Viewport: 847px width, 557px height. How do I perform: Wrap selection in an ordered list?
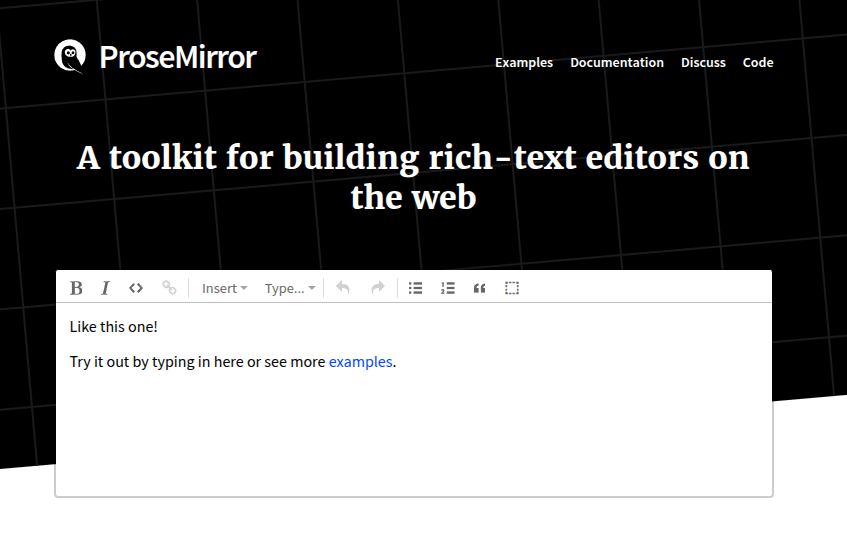448,288
